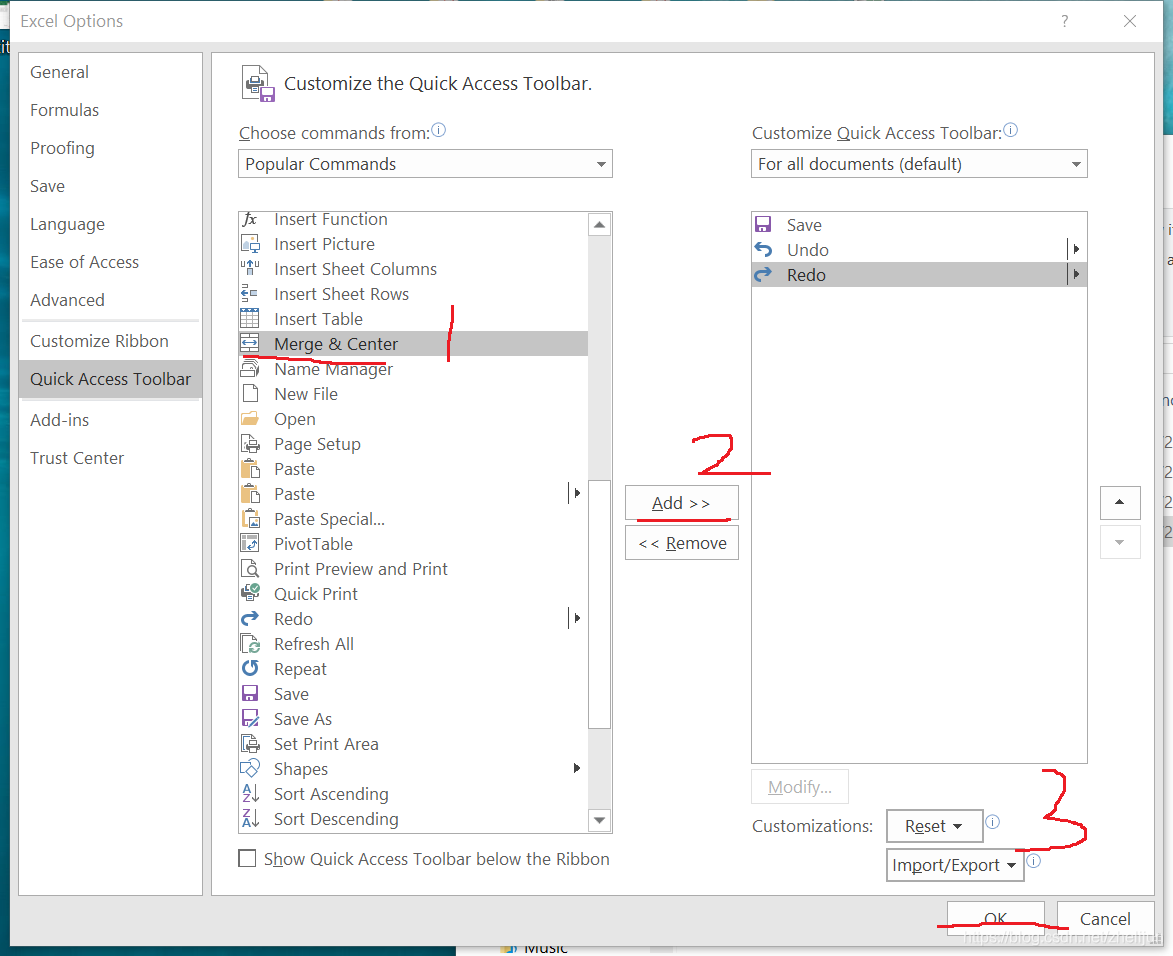Open the For all documents dropdown

point(919,164)
